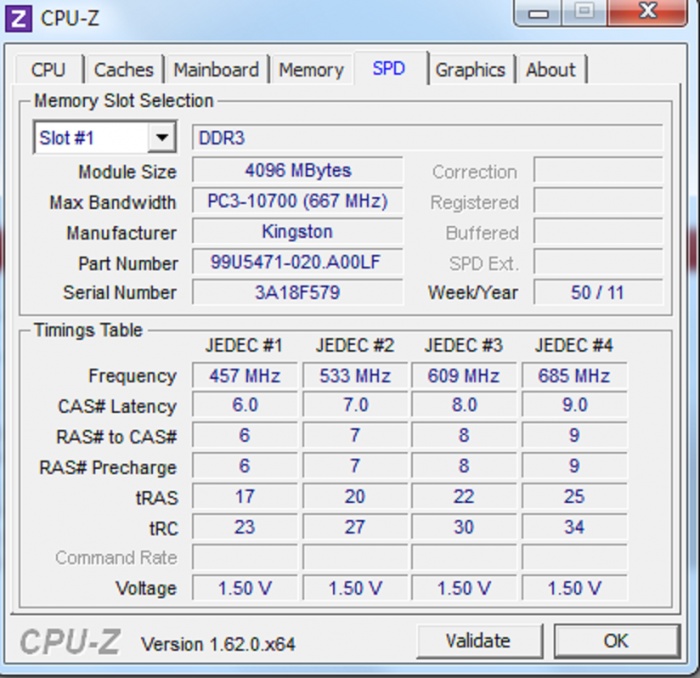Switch to the Caches tab

coord(124,70)
